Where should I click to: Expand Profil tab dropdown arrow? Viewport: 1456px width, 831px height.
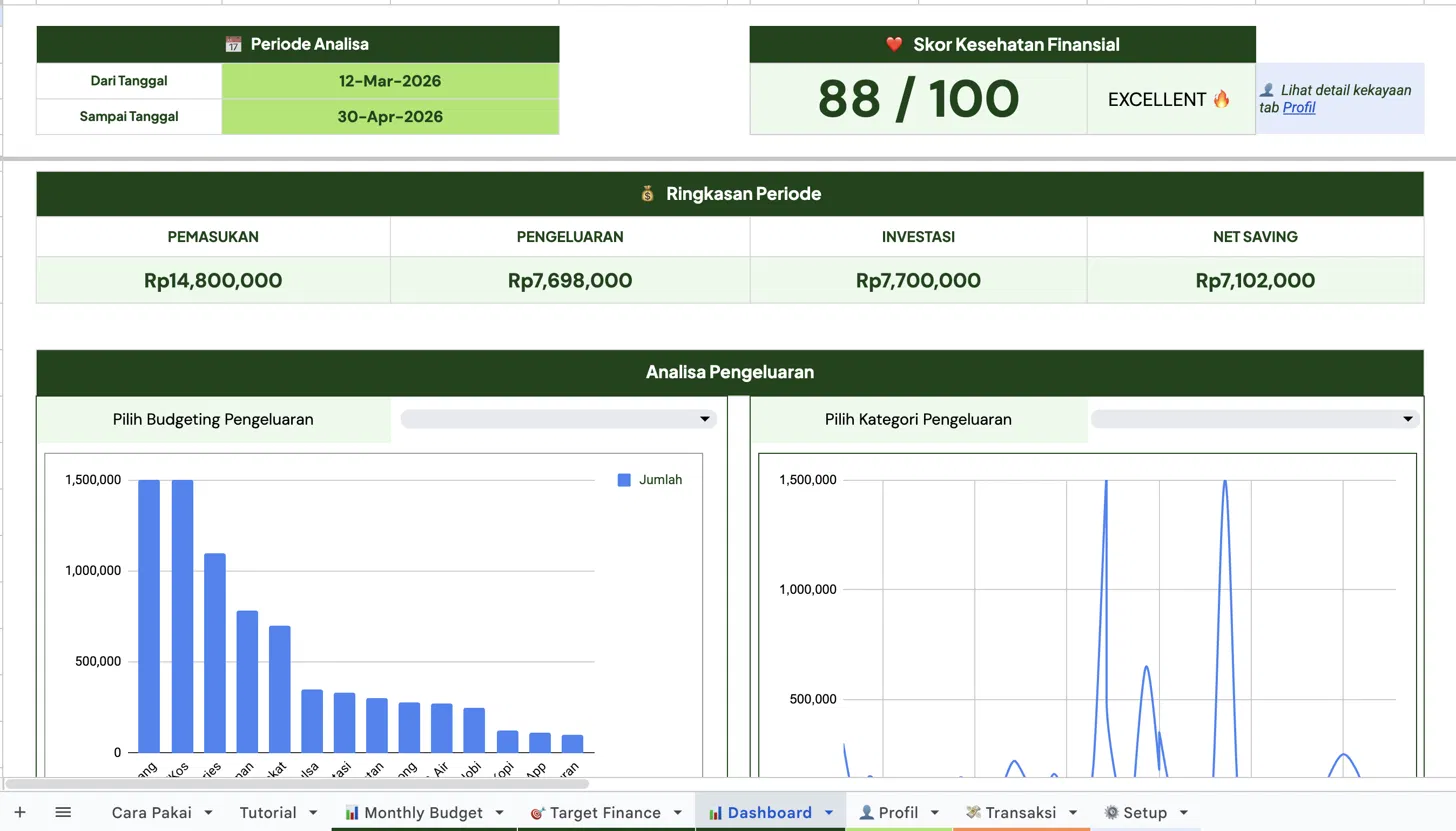tap(935, 813)
